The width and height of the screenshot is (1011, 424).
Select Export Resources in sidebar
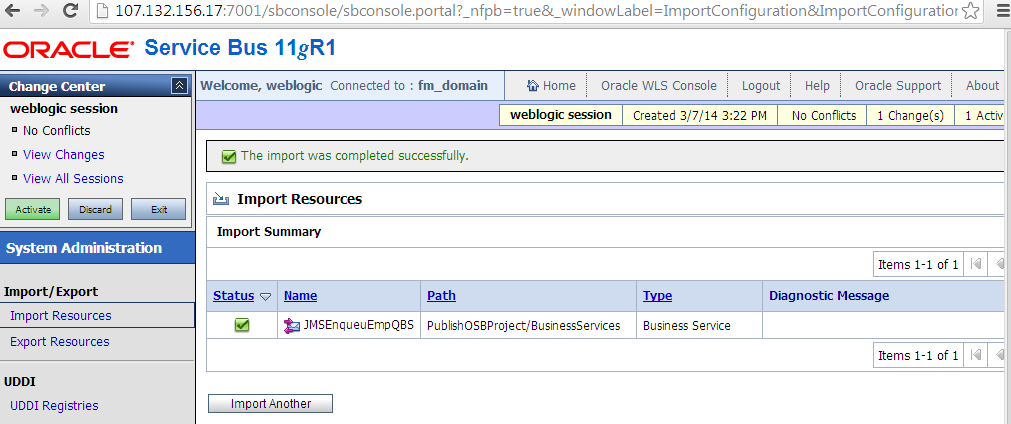pos(60,342)
